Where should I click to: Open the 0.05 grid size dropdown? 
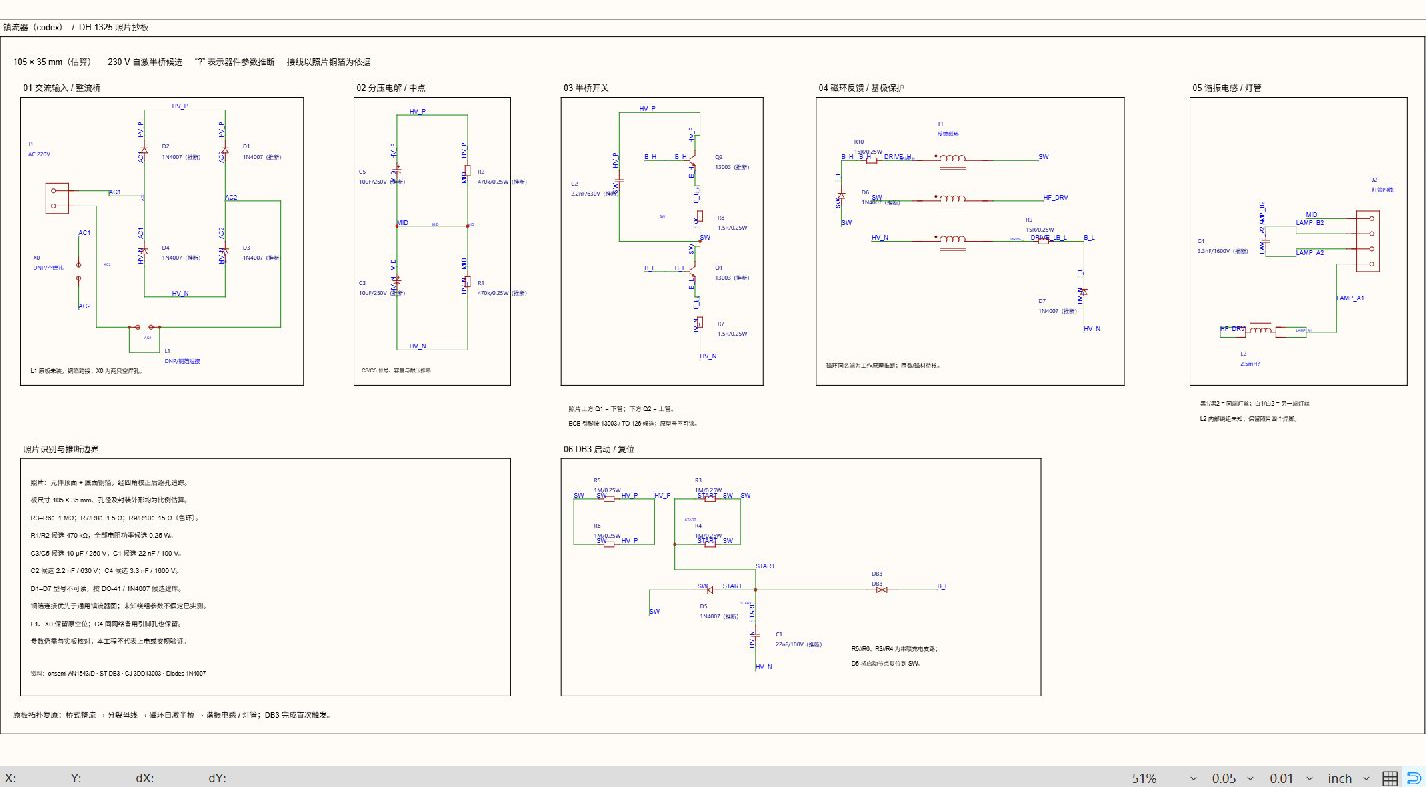(1232, 778)
